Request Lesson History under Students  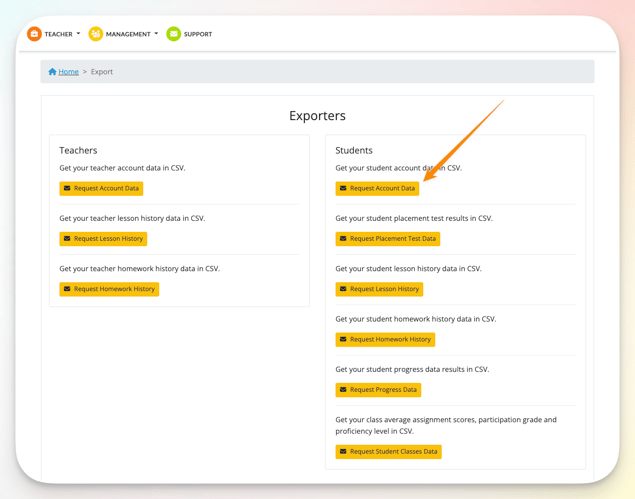click(379, 289)
